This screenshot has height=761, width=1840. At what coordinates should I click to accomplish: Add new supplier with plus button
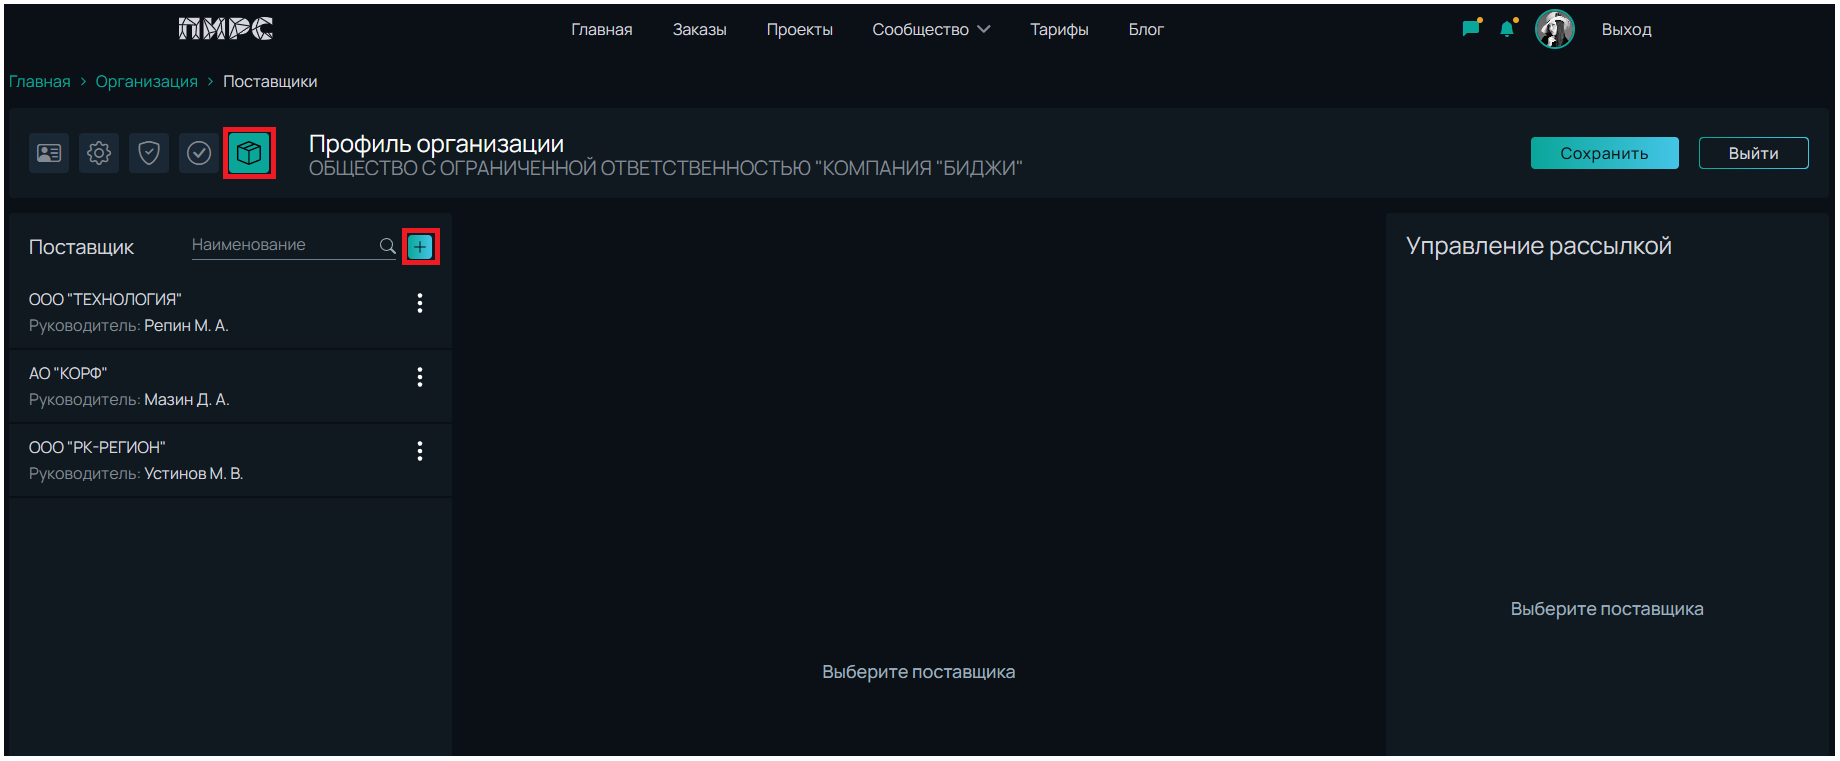pos(420,247)
